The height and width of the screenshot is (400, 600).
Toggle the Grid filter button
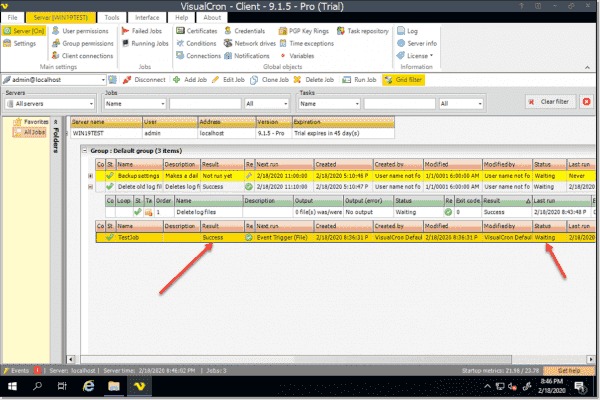[x=403, y=80]
